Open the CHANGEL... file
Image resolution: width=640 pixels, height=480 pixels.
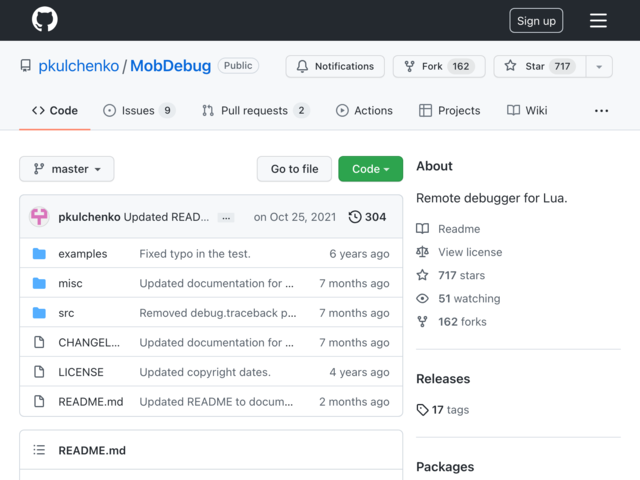click(89, 342)
